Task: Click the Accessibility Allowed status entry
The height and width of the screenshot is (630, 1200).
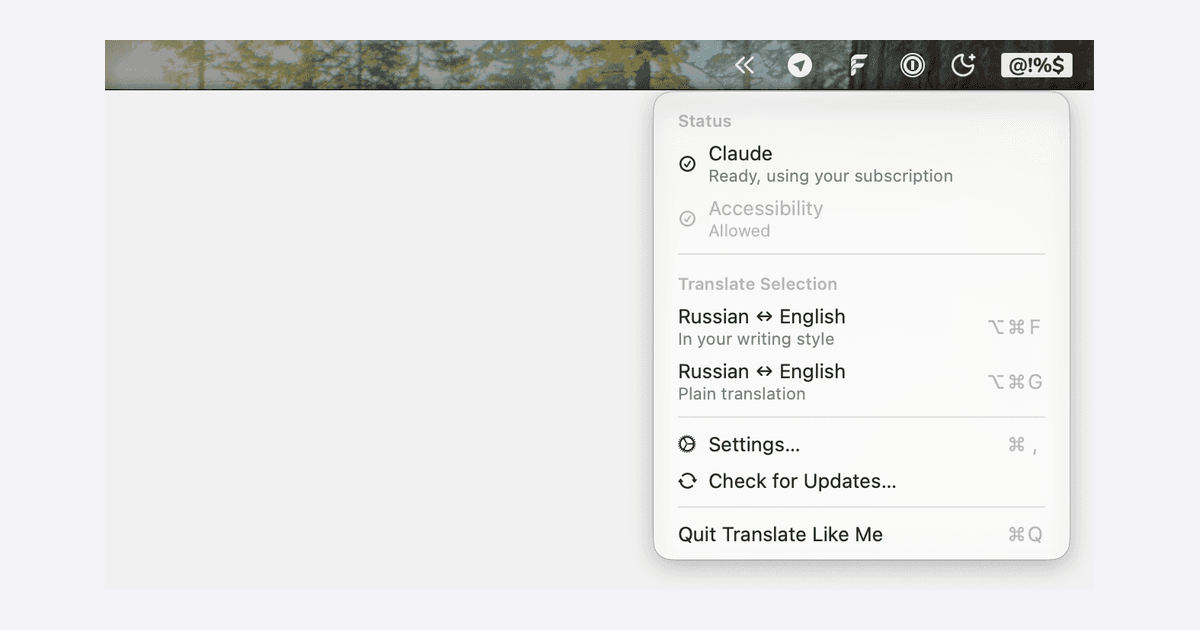Action: click(861, 219)
